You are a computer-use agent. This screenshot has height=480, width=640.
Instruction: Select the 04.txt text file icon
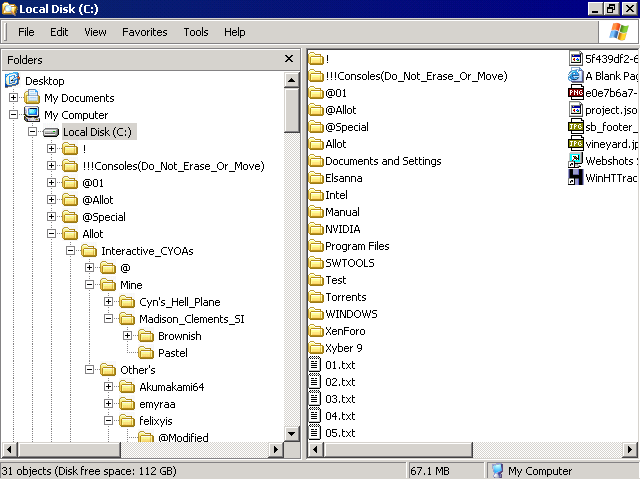314,415
